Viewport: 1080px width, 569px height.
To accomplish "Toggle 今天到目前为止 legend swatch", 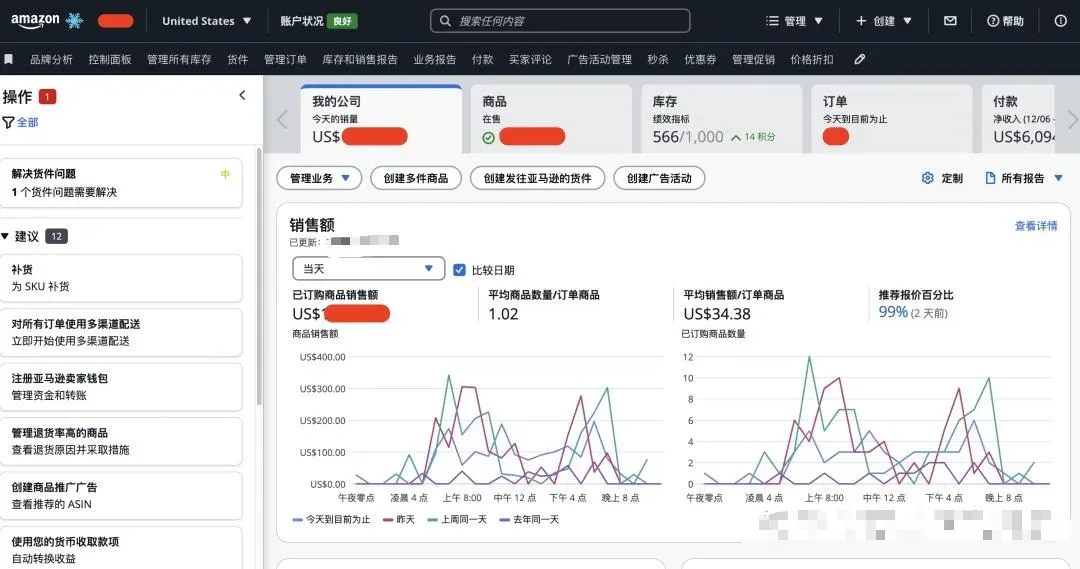I will click(298, 519).
